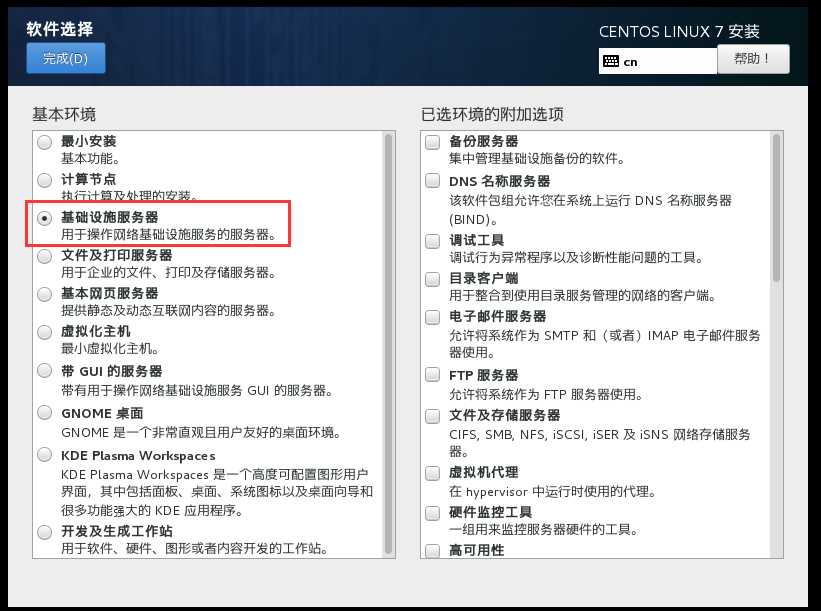821x611 pixels.
Task: Choose the 开发及生成工作站 environment
Action: [x=45, y=532]
